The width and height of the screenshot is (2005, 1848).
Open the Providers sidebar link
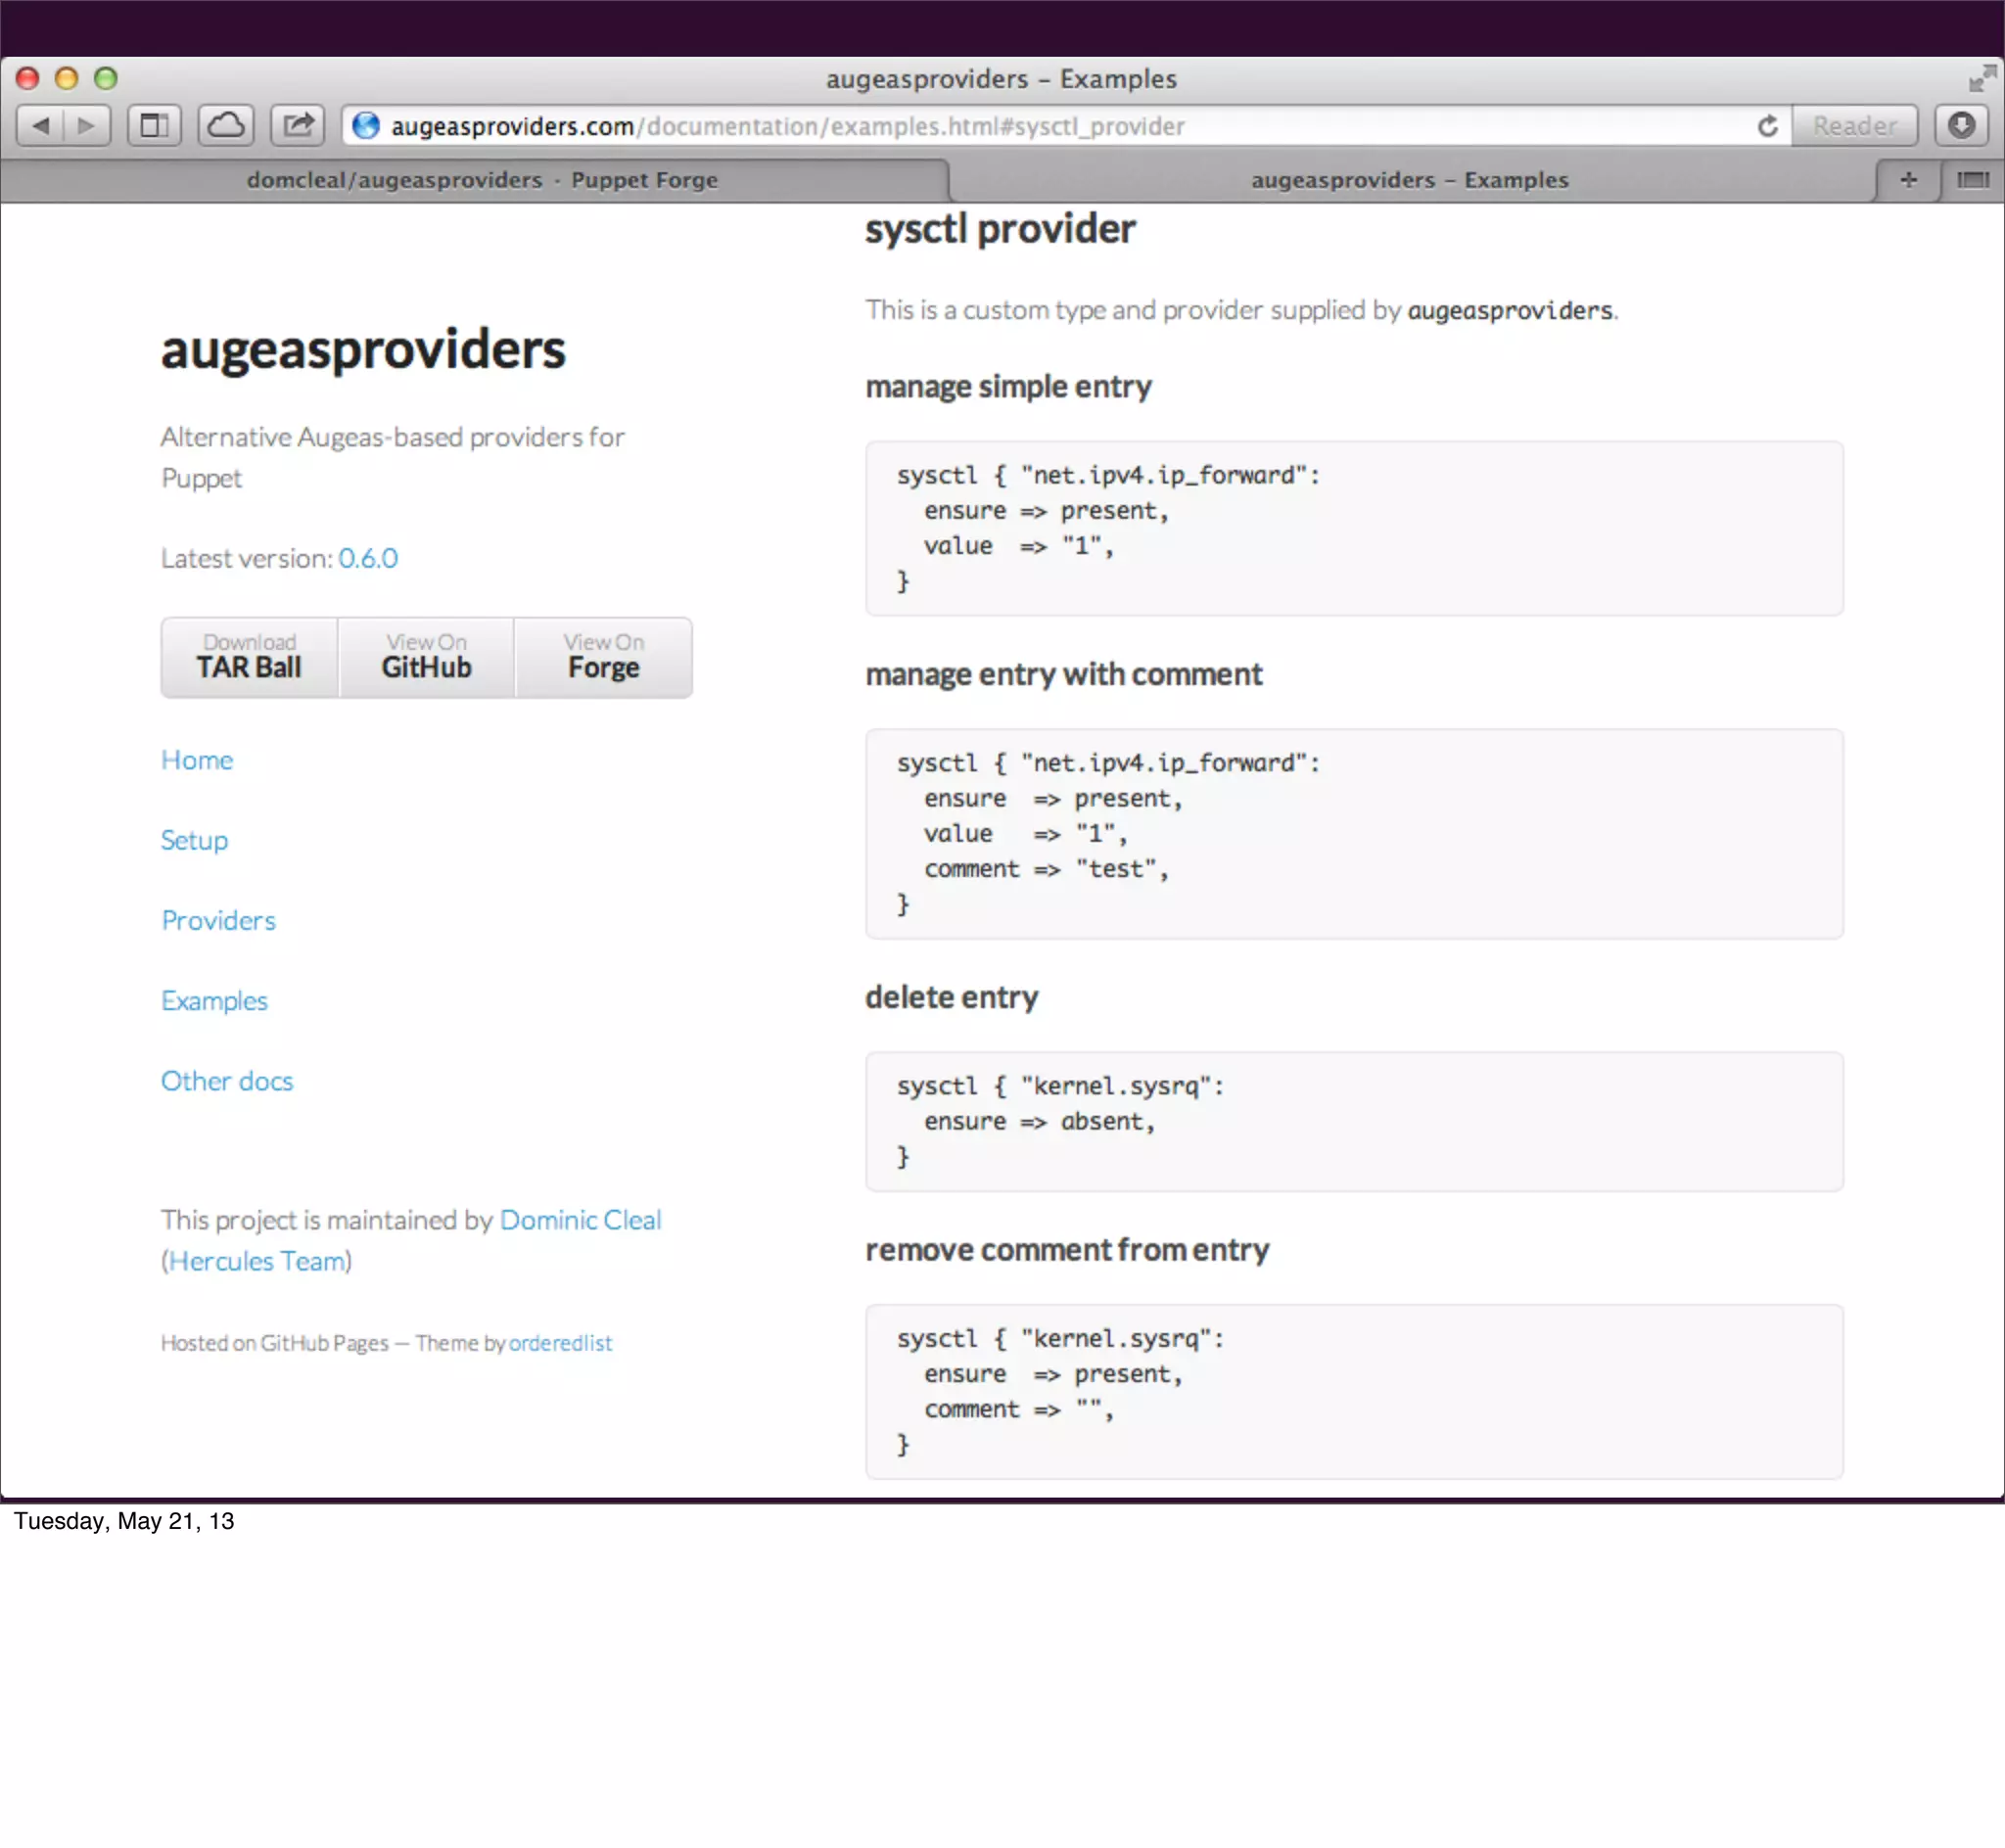click(x=218, y=920)
